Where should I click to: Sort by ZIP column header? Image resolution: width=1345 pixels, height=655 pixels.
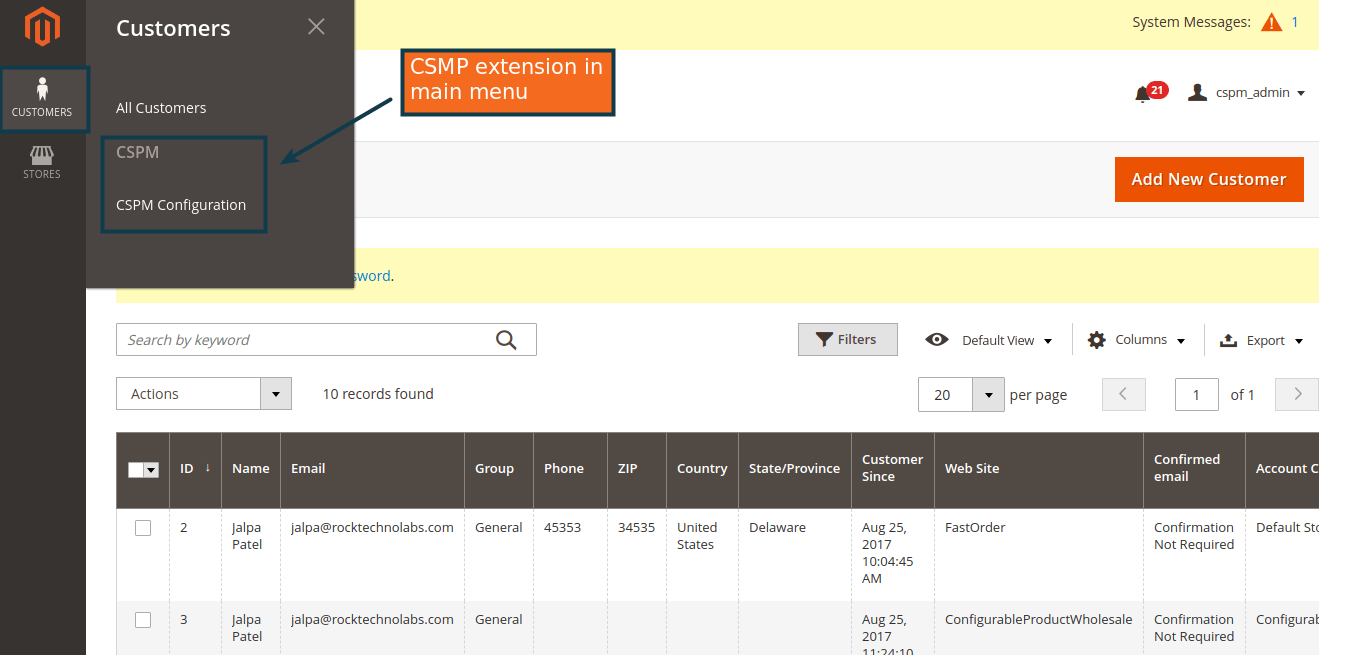point(637,468)
